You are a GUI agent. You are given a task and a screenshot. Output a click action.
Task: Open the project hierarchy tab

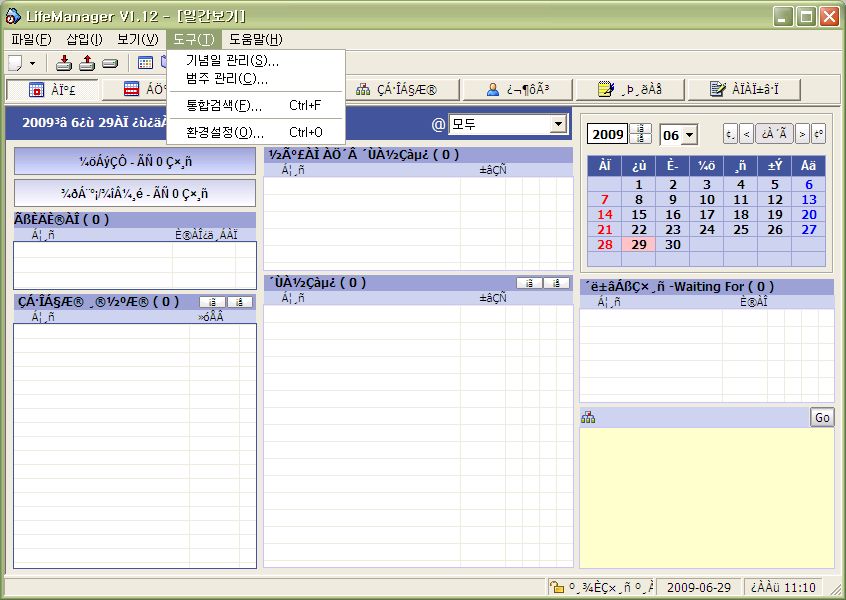402,90
